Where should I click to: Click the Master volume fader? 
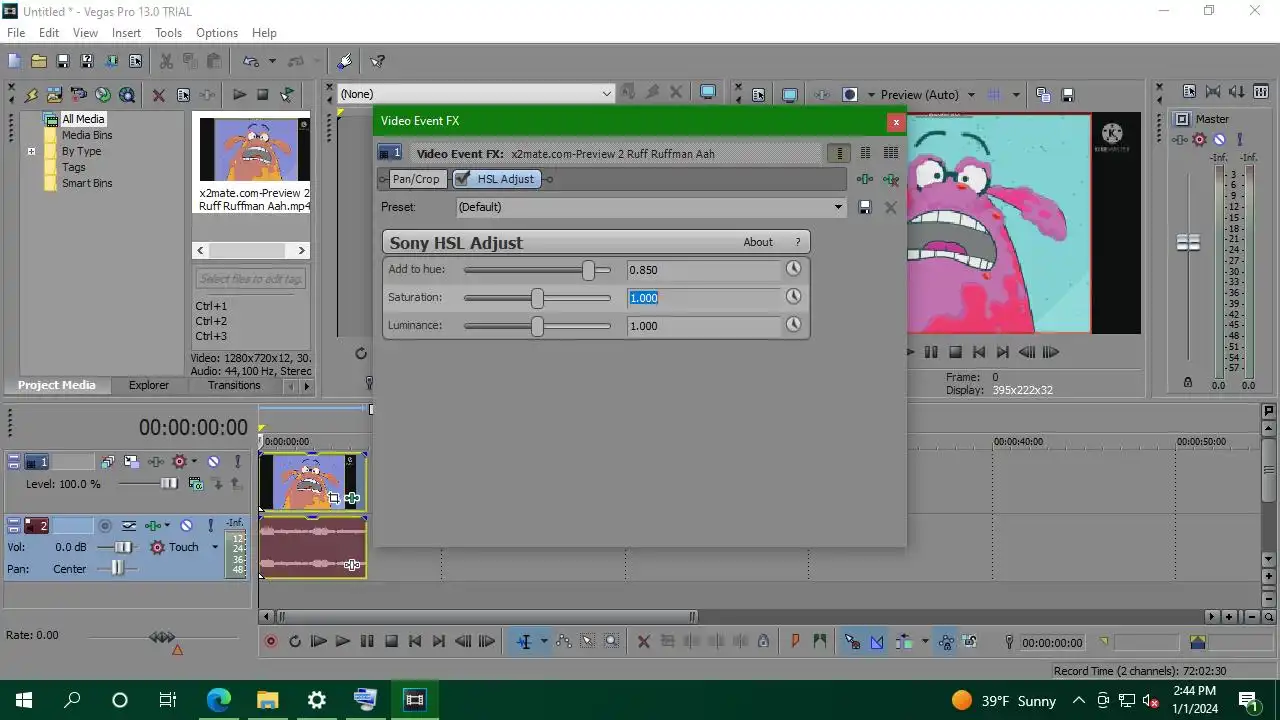[x=1188, y=242]
